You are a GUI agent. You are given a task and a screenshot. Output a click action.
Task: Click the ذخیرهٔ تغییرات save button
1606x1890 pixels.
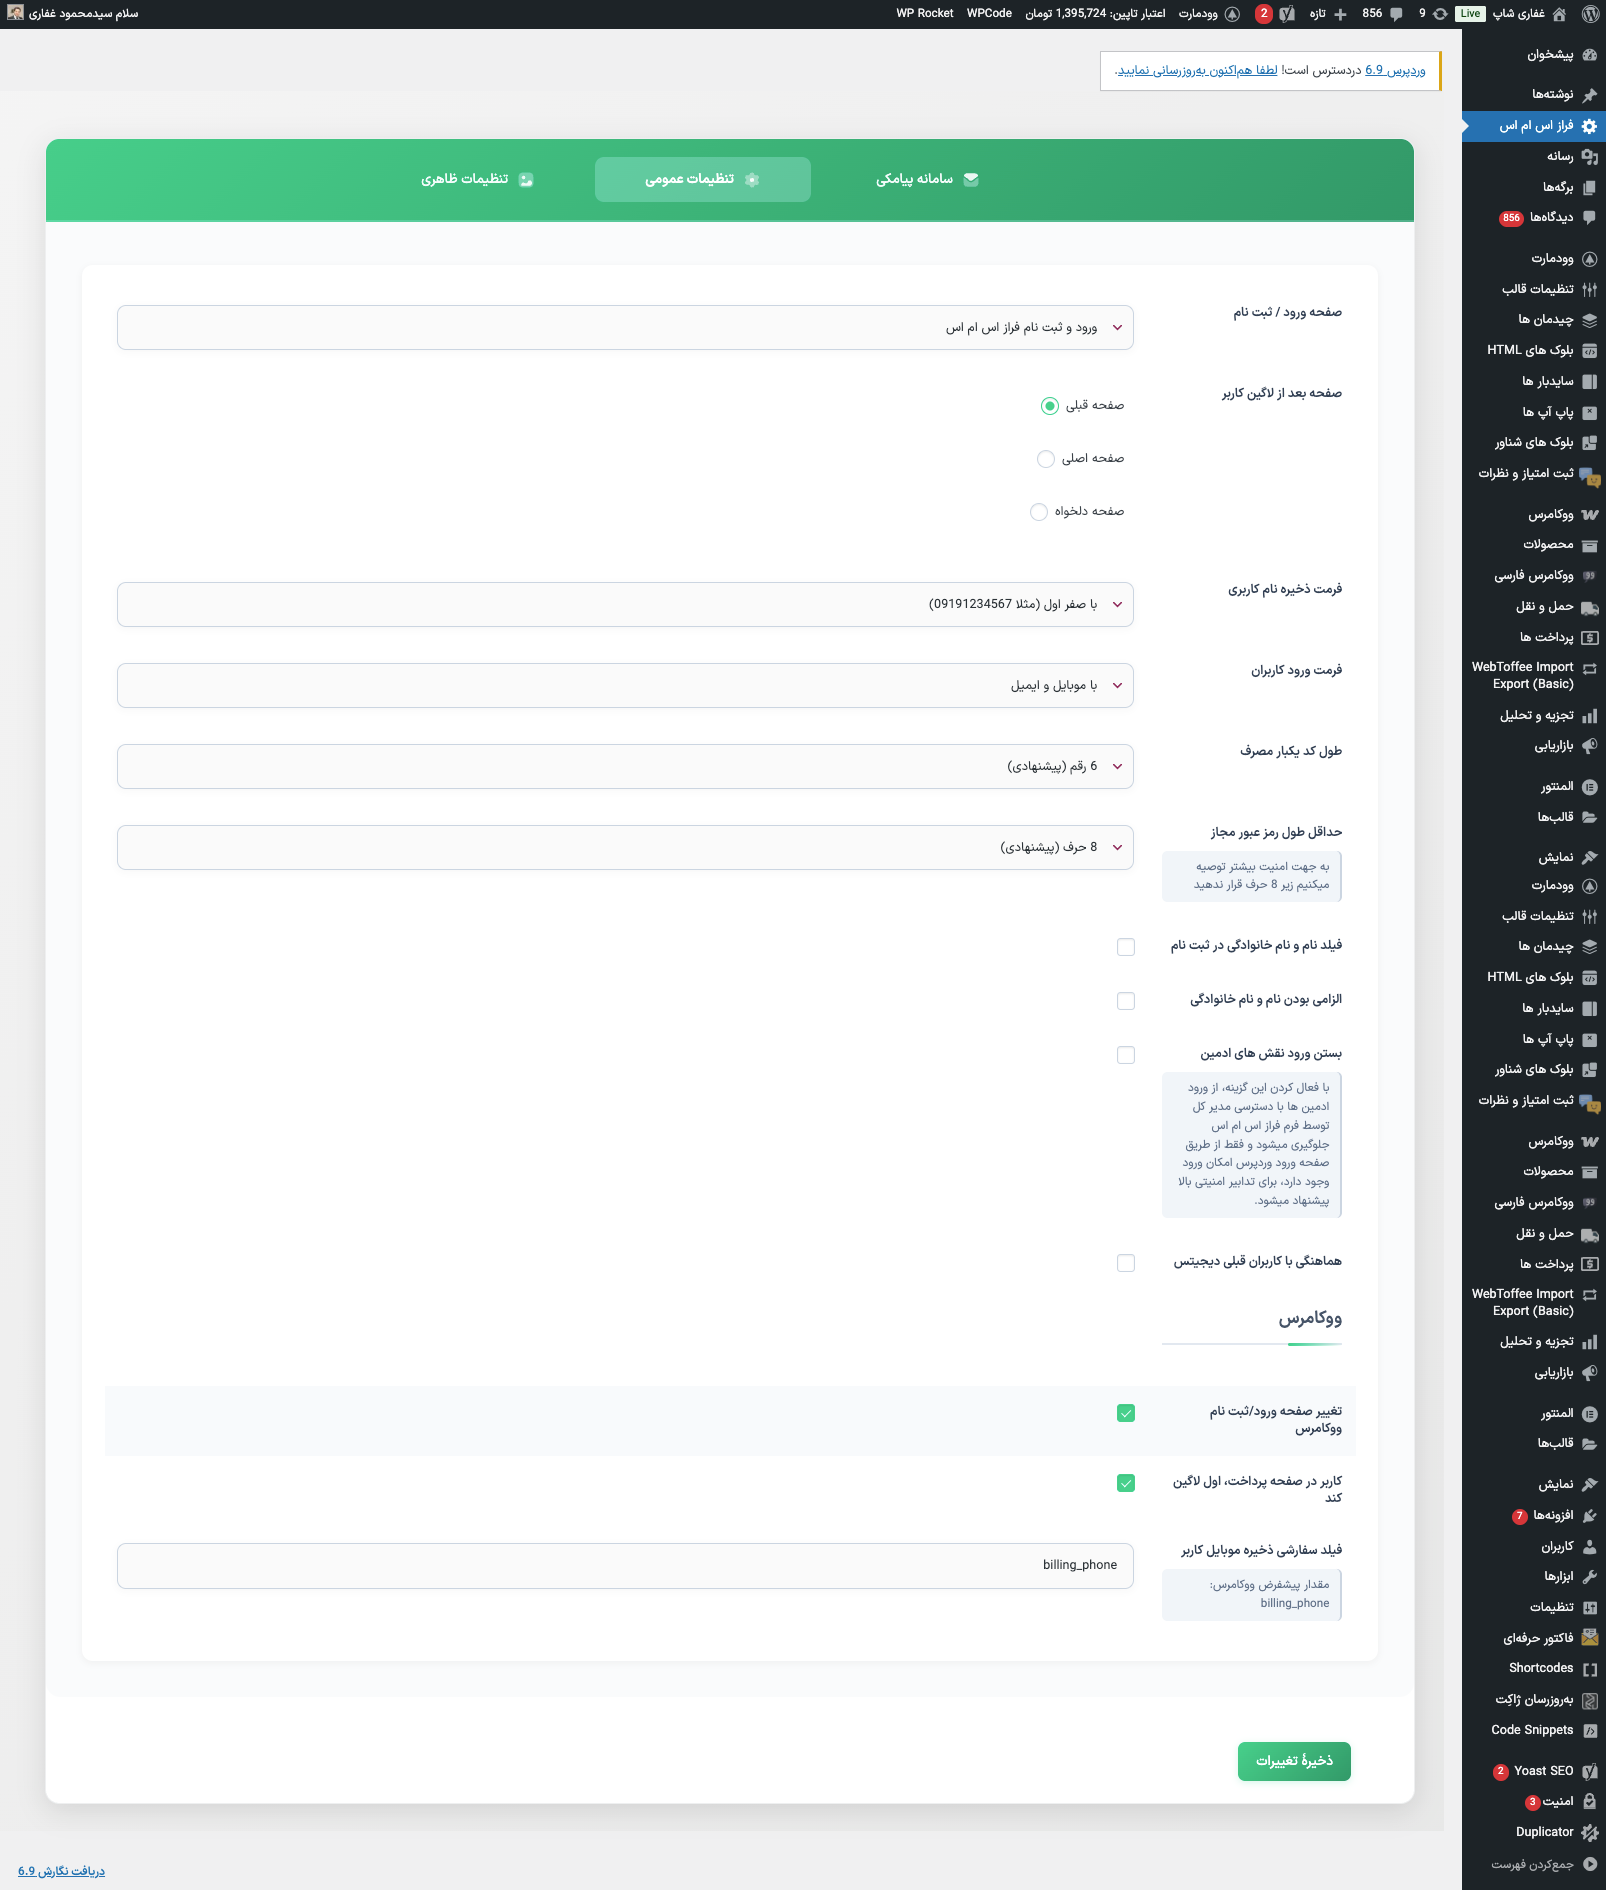coord(1294,1761)
